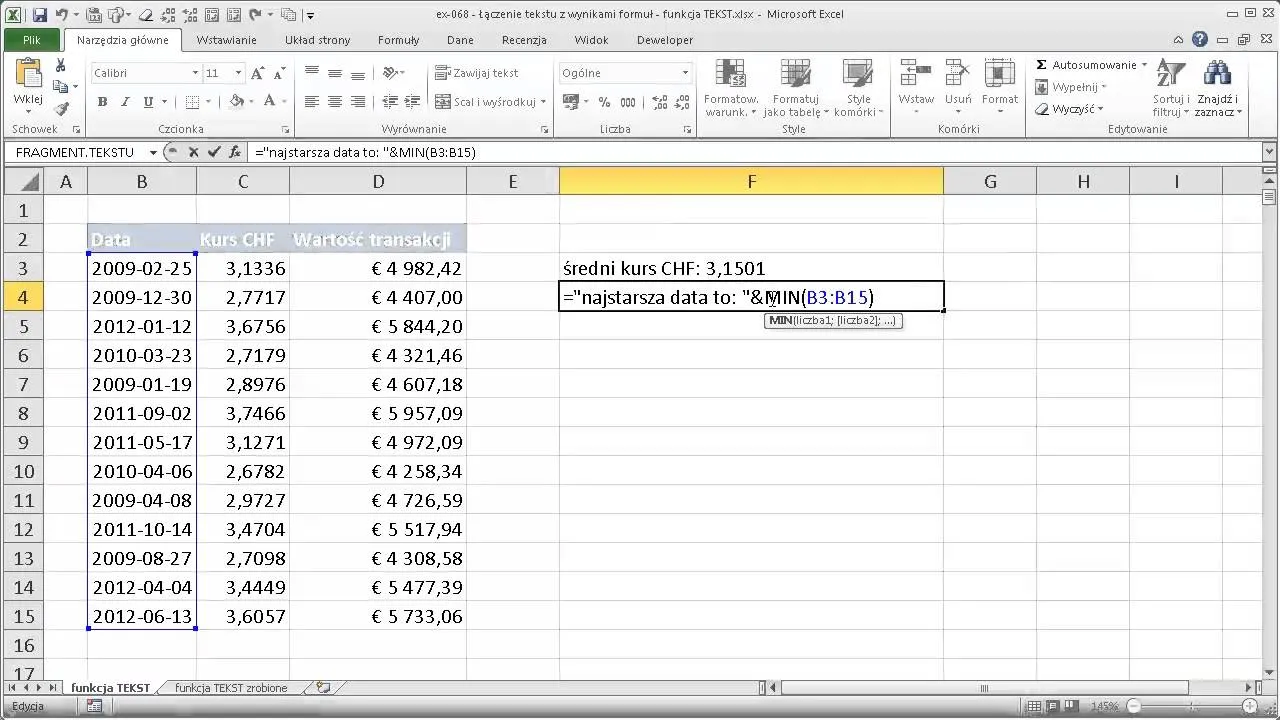Cancel formula entry with the X icon
This screenshot has height=720, width=1280.
click(193, 152)
